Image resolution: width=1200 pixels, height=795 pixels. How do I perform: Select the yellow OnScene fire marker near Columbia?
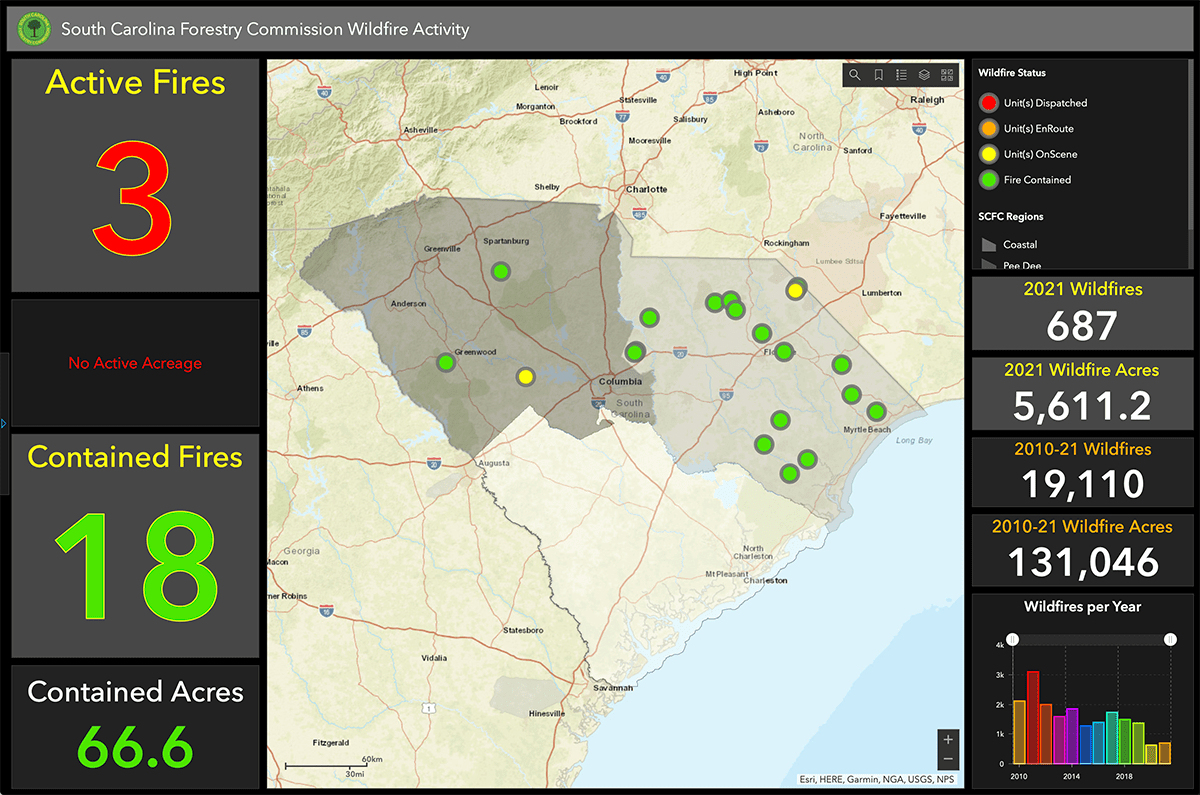pyautogui.click(x=527, y=378)
